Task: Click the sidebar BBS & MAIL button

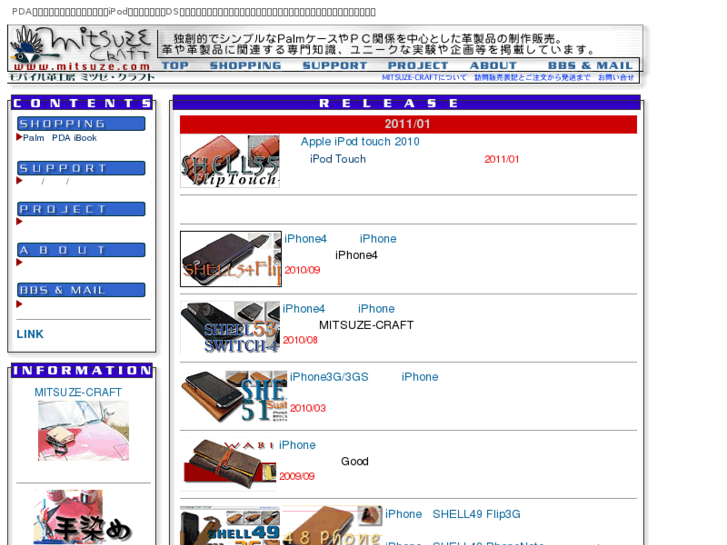Action: click(81, 290)
